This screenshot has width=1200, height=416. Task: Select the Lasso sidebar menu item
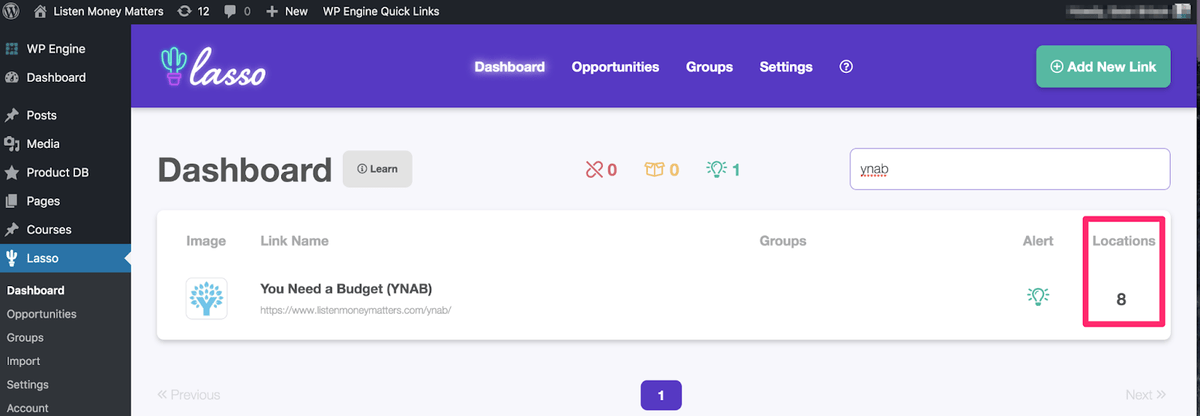[x=65, y=258]
